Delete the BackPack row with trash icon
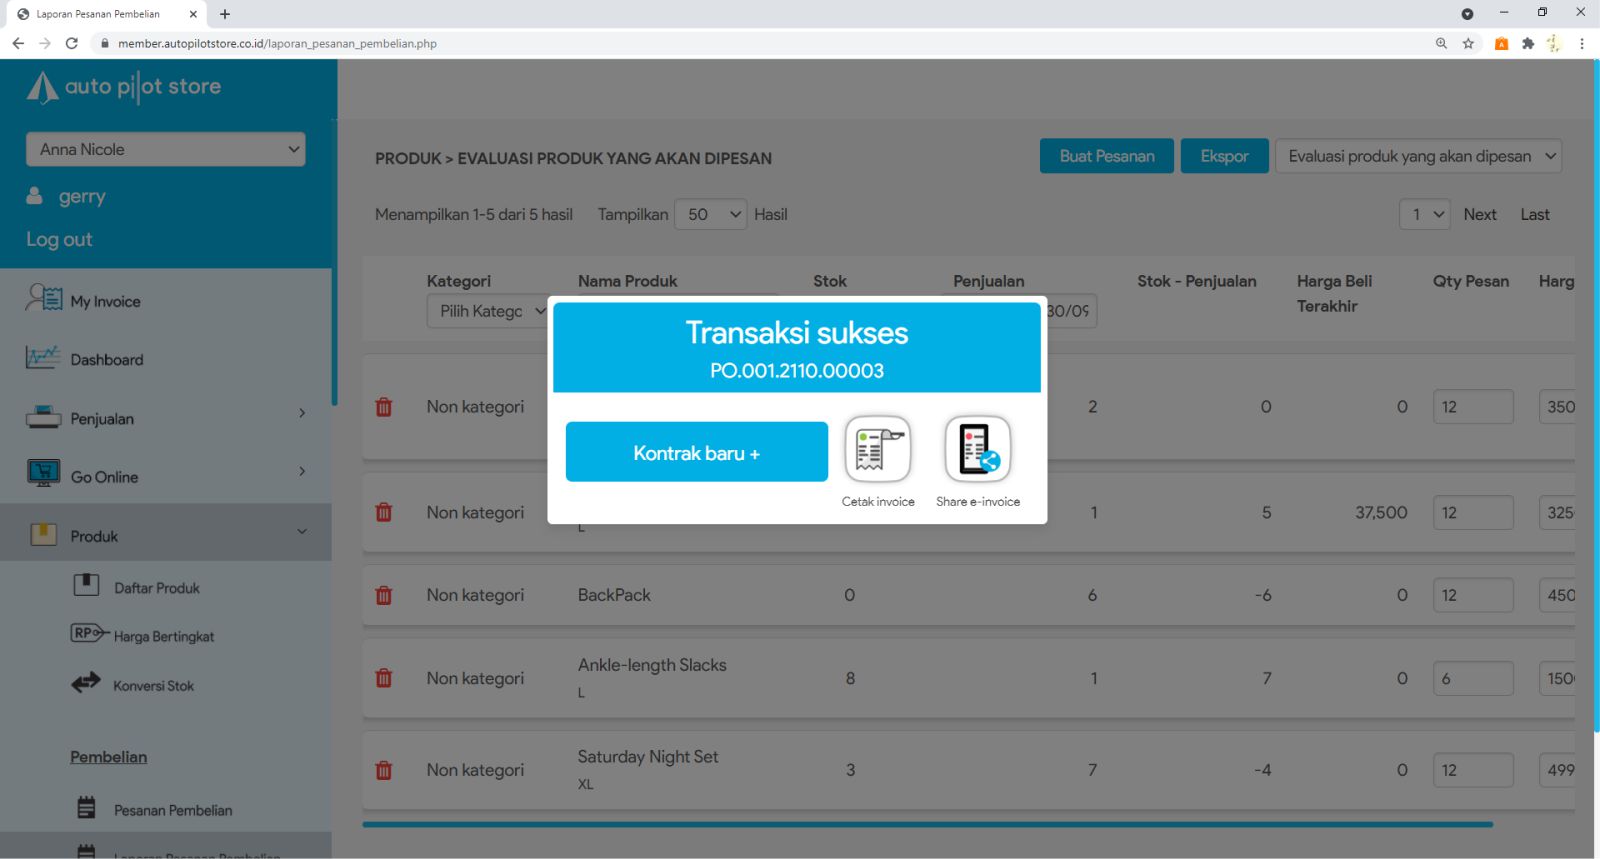Image resolution: width=1600 pixels, height=859 pixels. click(x=383, y=595)
